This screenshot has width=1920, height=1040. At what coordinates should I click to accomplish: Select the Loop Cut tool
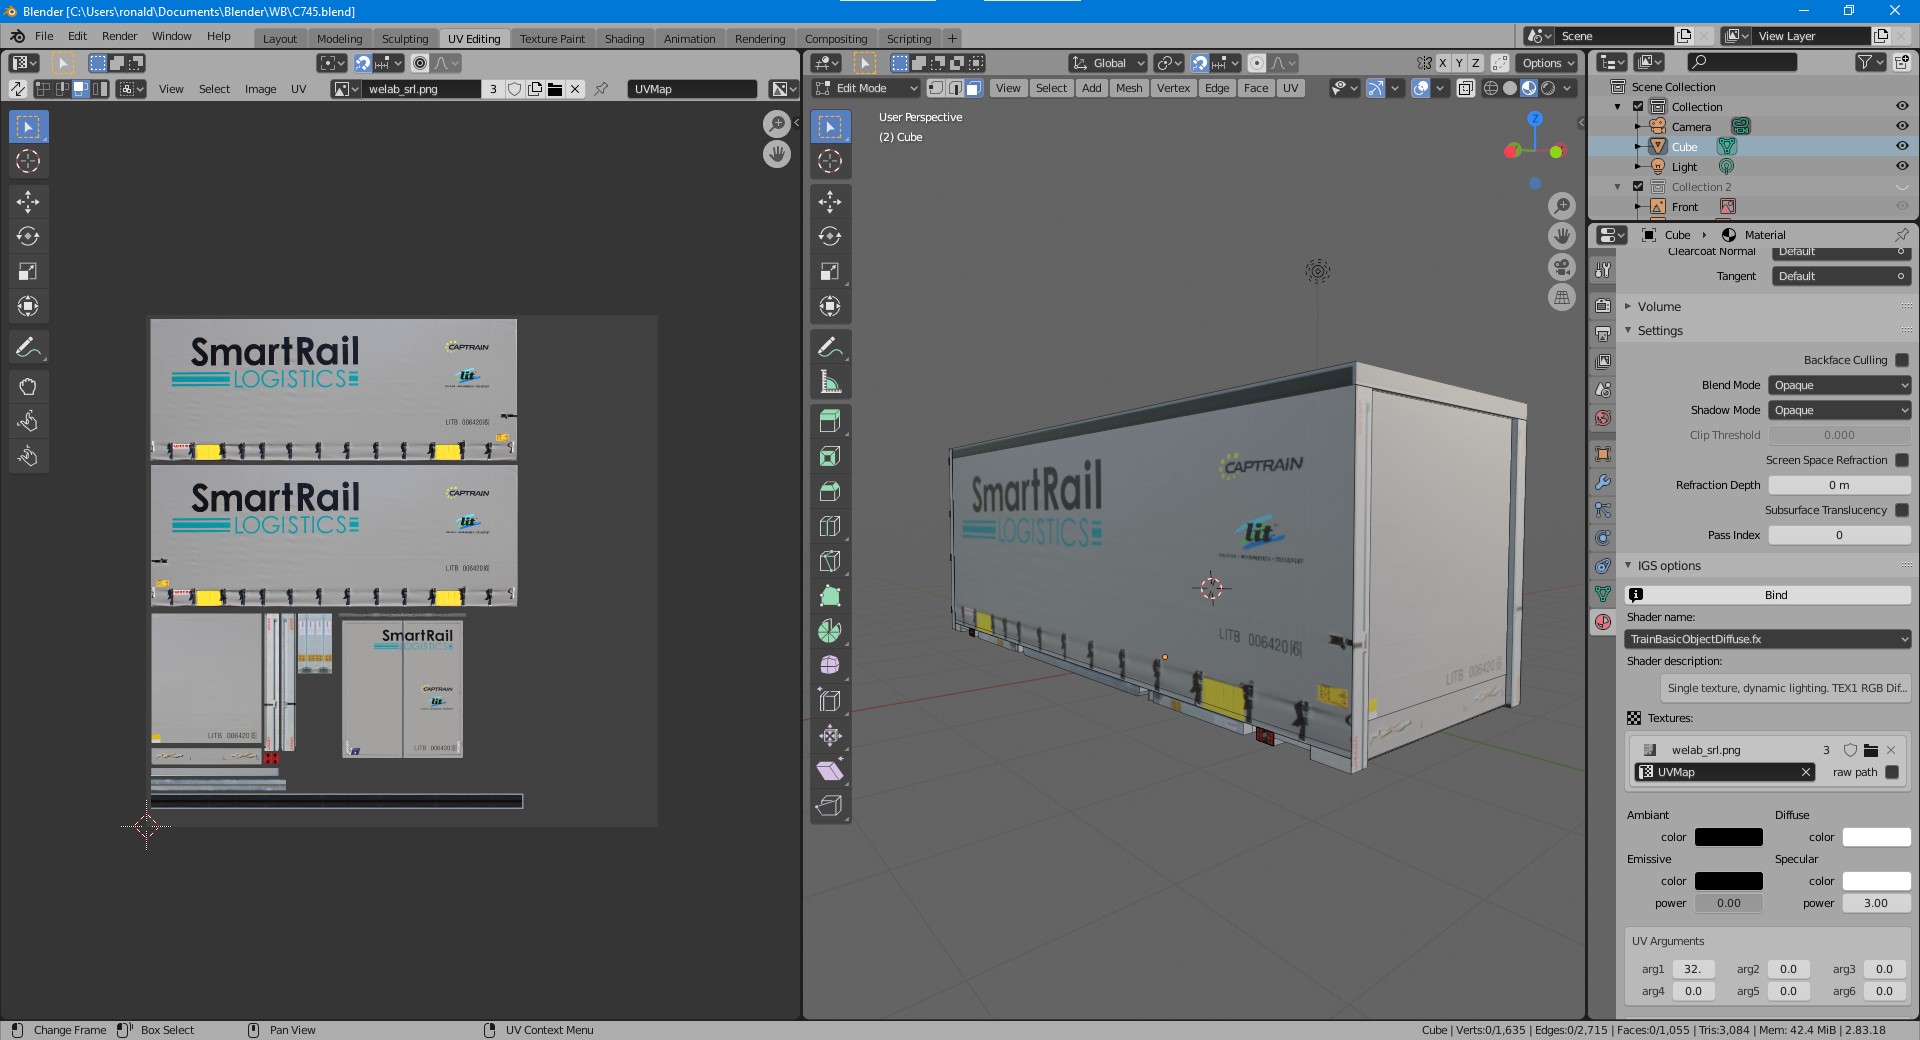click(829, 526)
